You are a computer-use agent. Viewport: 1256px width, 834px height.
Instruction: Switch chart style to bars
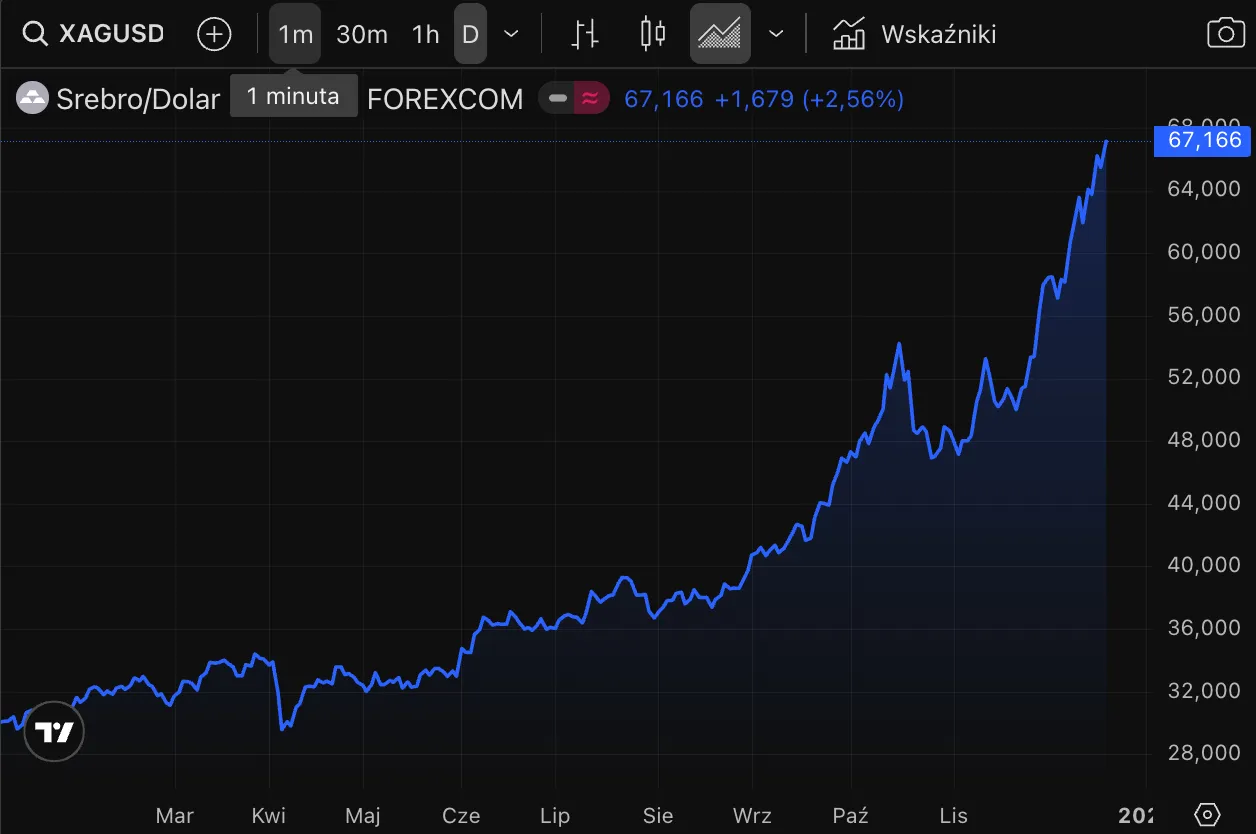coord(585,34)
